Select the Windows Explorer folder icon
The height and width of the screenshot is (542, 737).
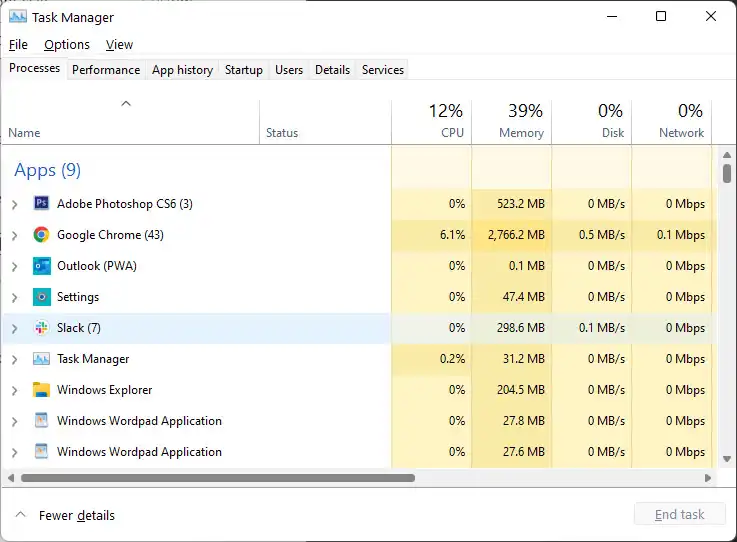41,390
